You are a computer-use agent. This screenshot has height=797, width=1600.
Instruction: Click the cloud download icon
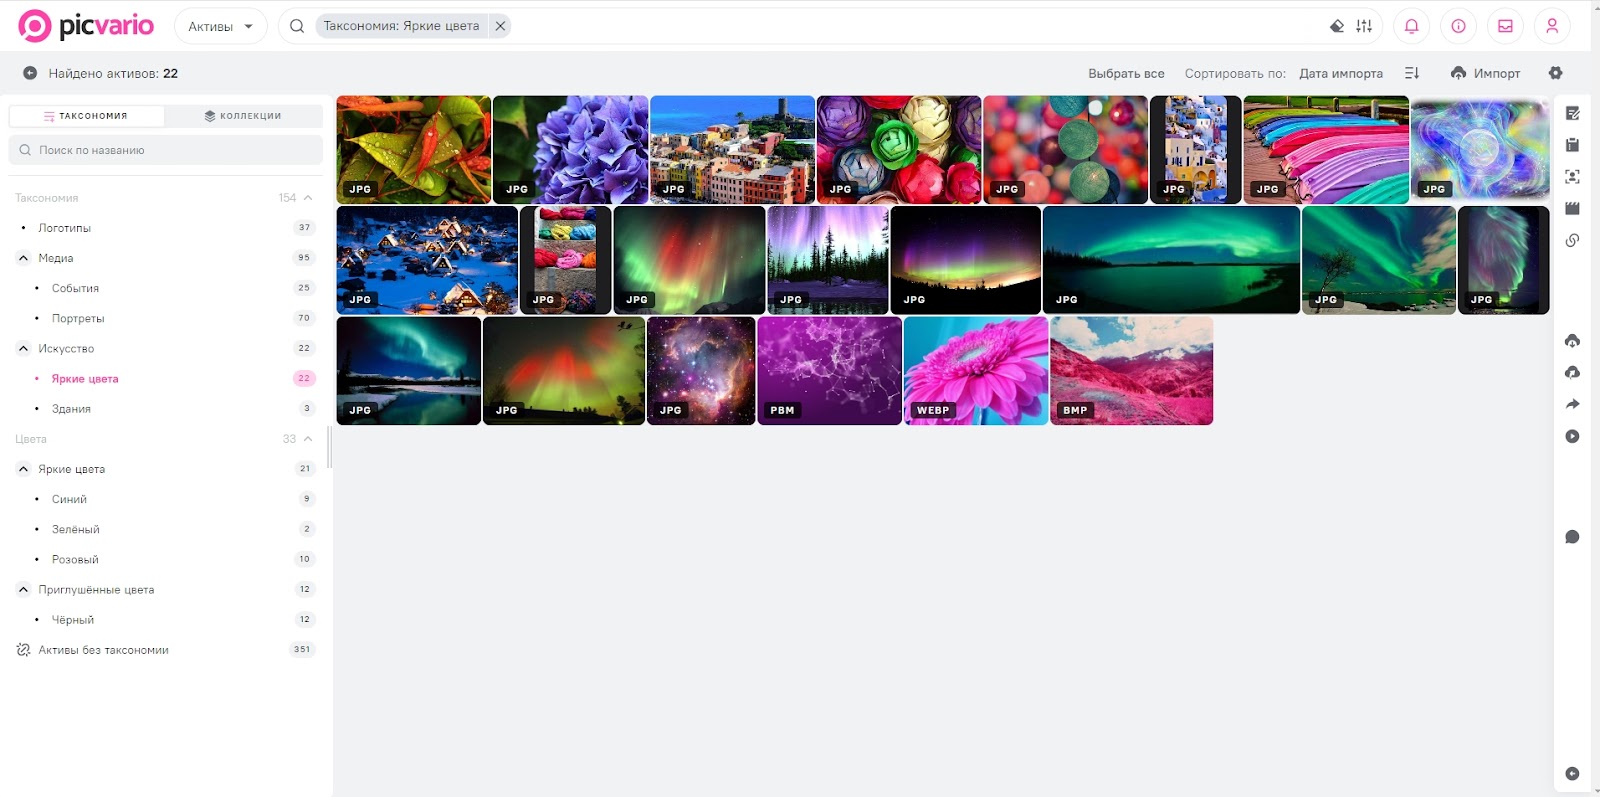[1572, 341]
